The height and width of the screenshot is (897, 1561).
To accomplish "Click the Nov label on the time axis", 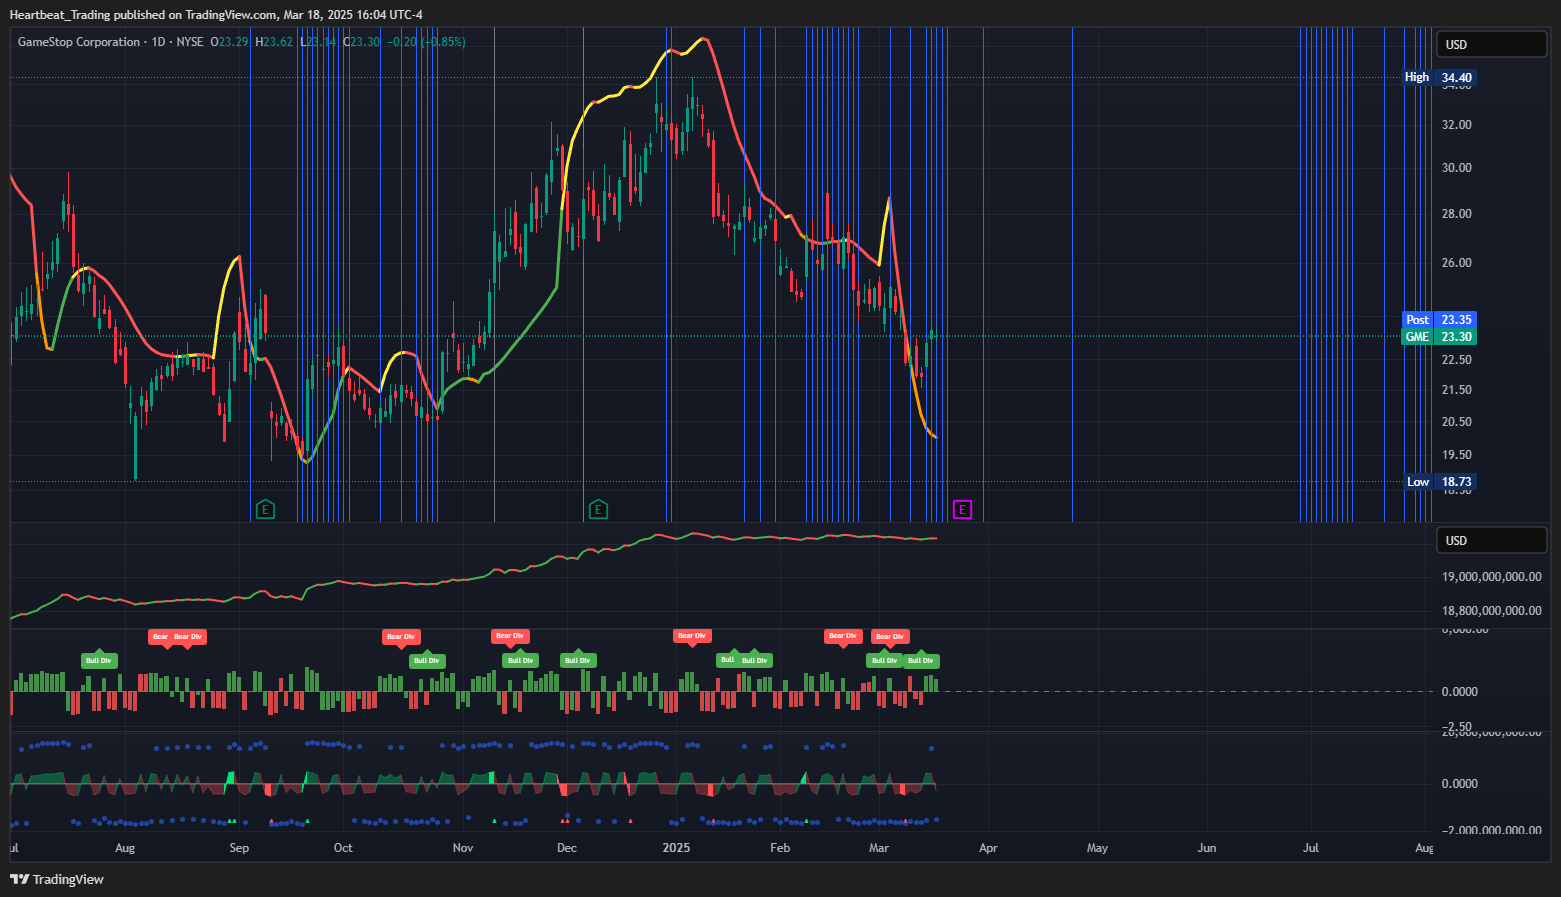I will [x=463, y=848].
